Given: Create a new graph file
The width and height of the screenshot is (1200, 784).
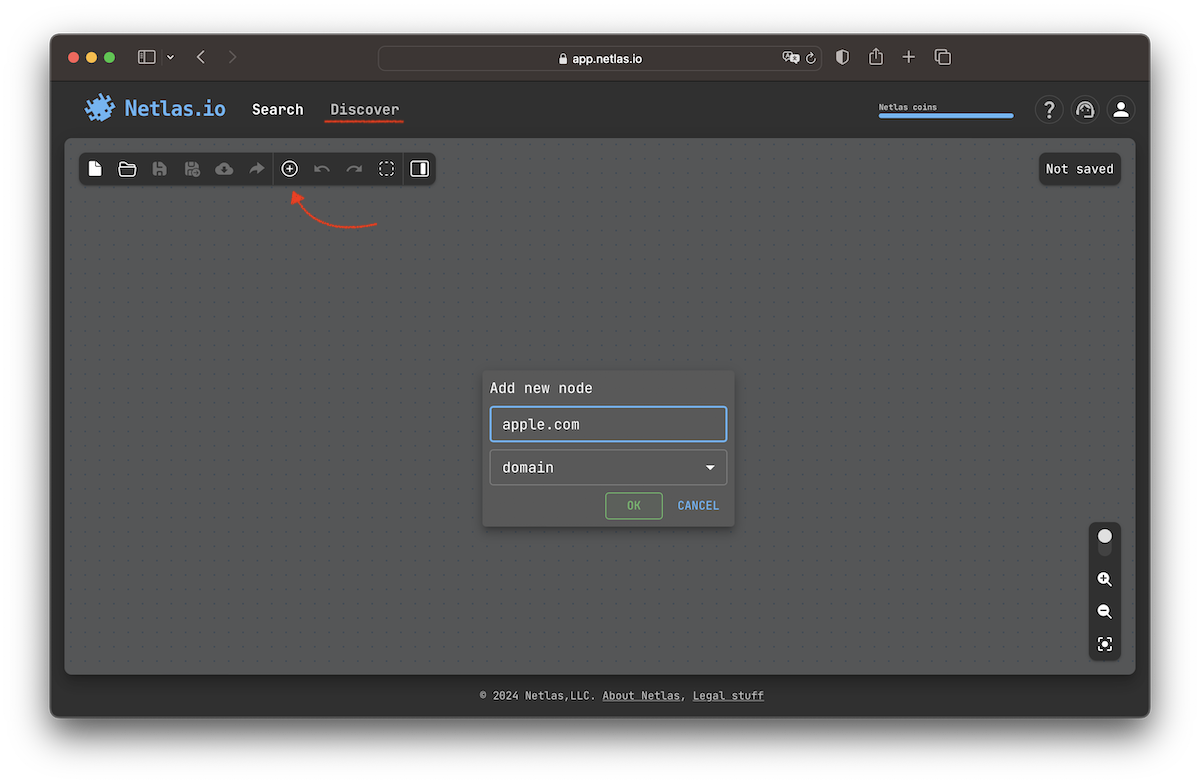Looking at the screenshot, I should (x=95, y=168).
